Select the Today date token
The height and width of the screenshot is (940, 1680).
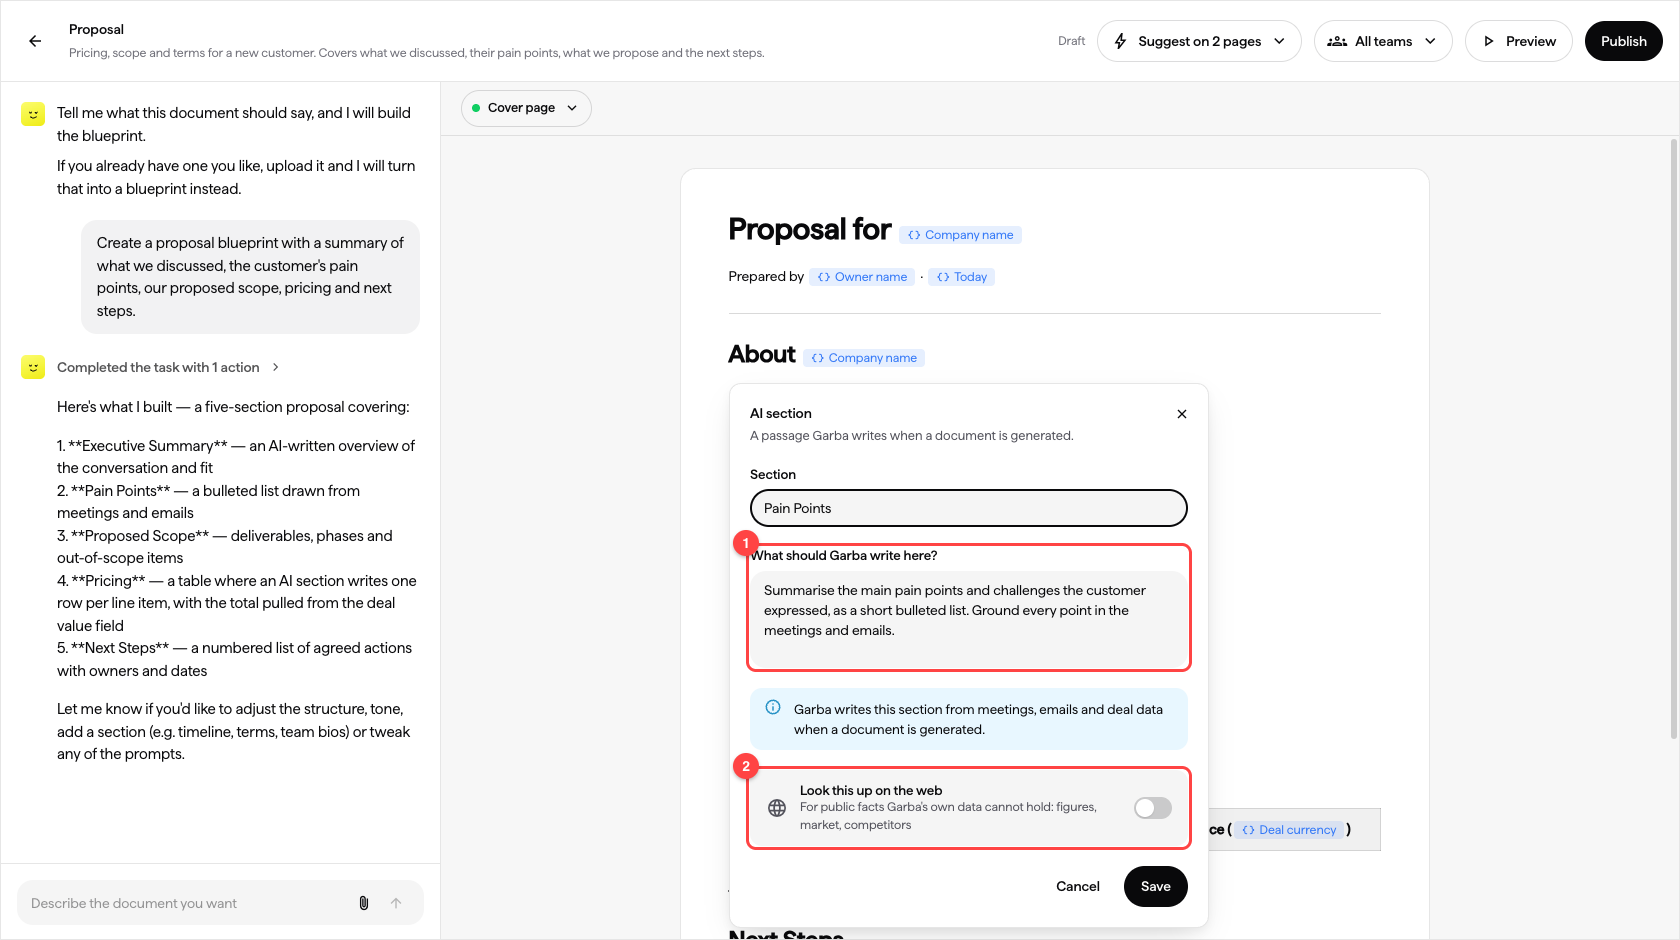962,277
